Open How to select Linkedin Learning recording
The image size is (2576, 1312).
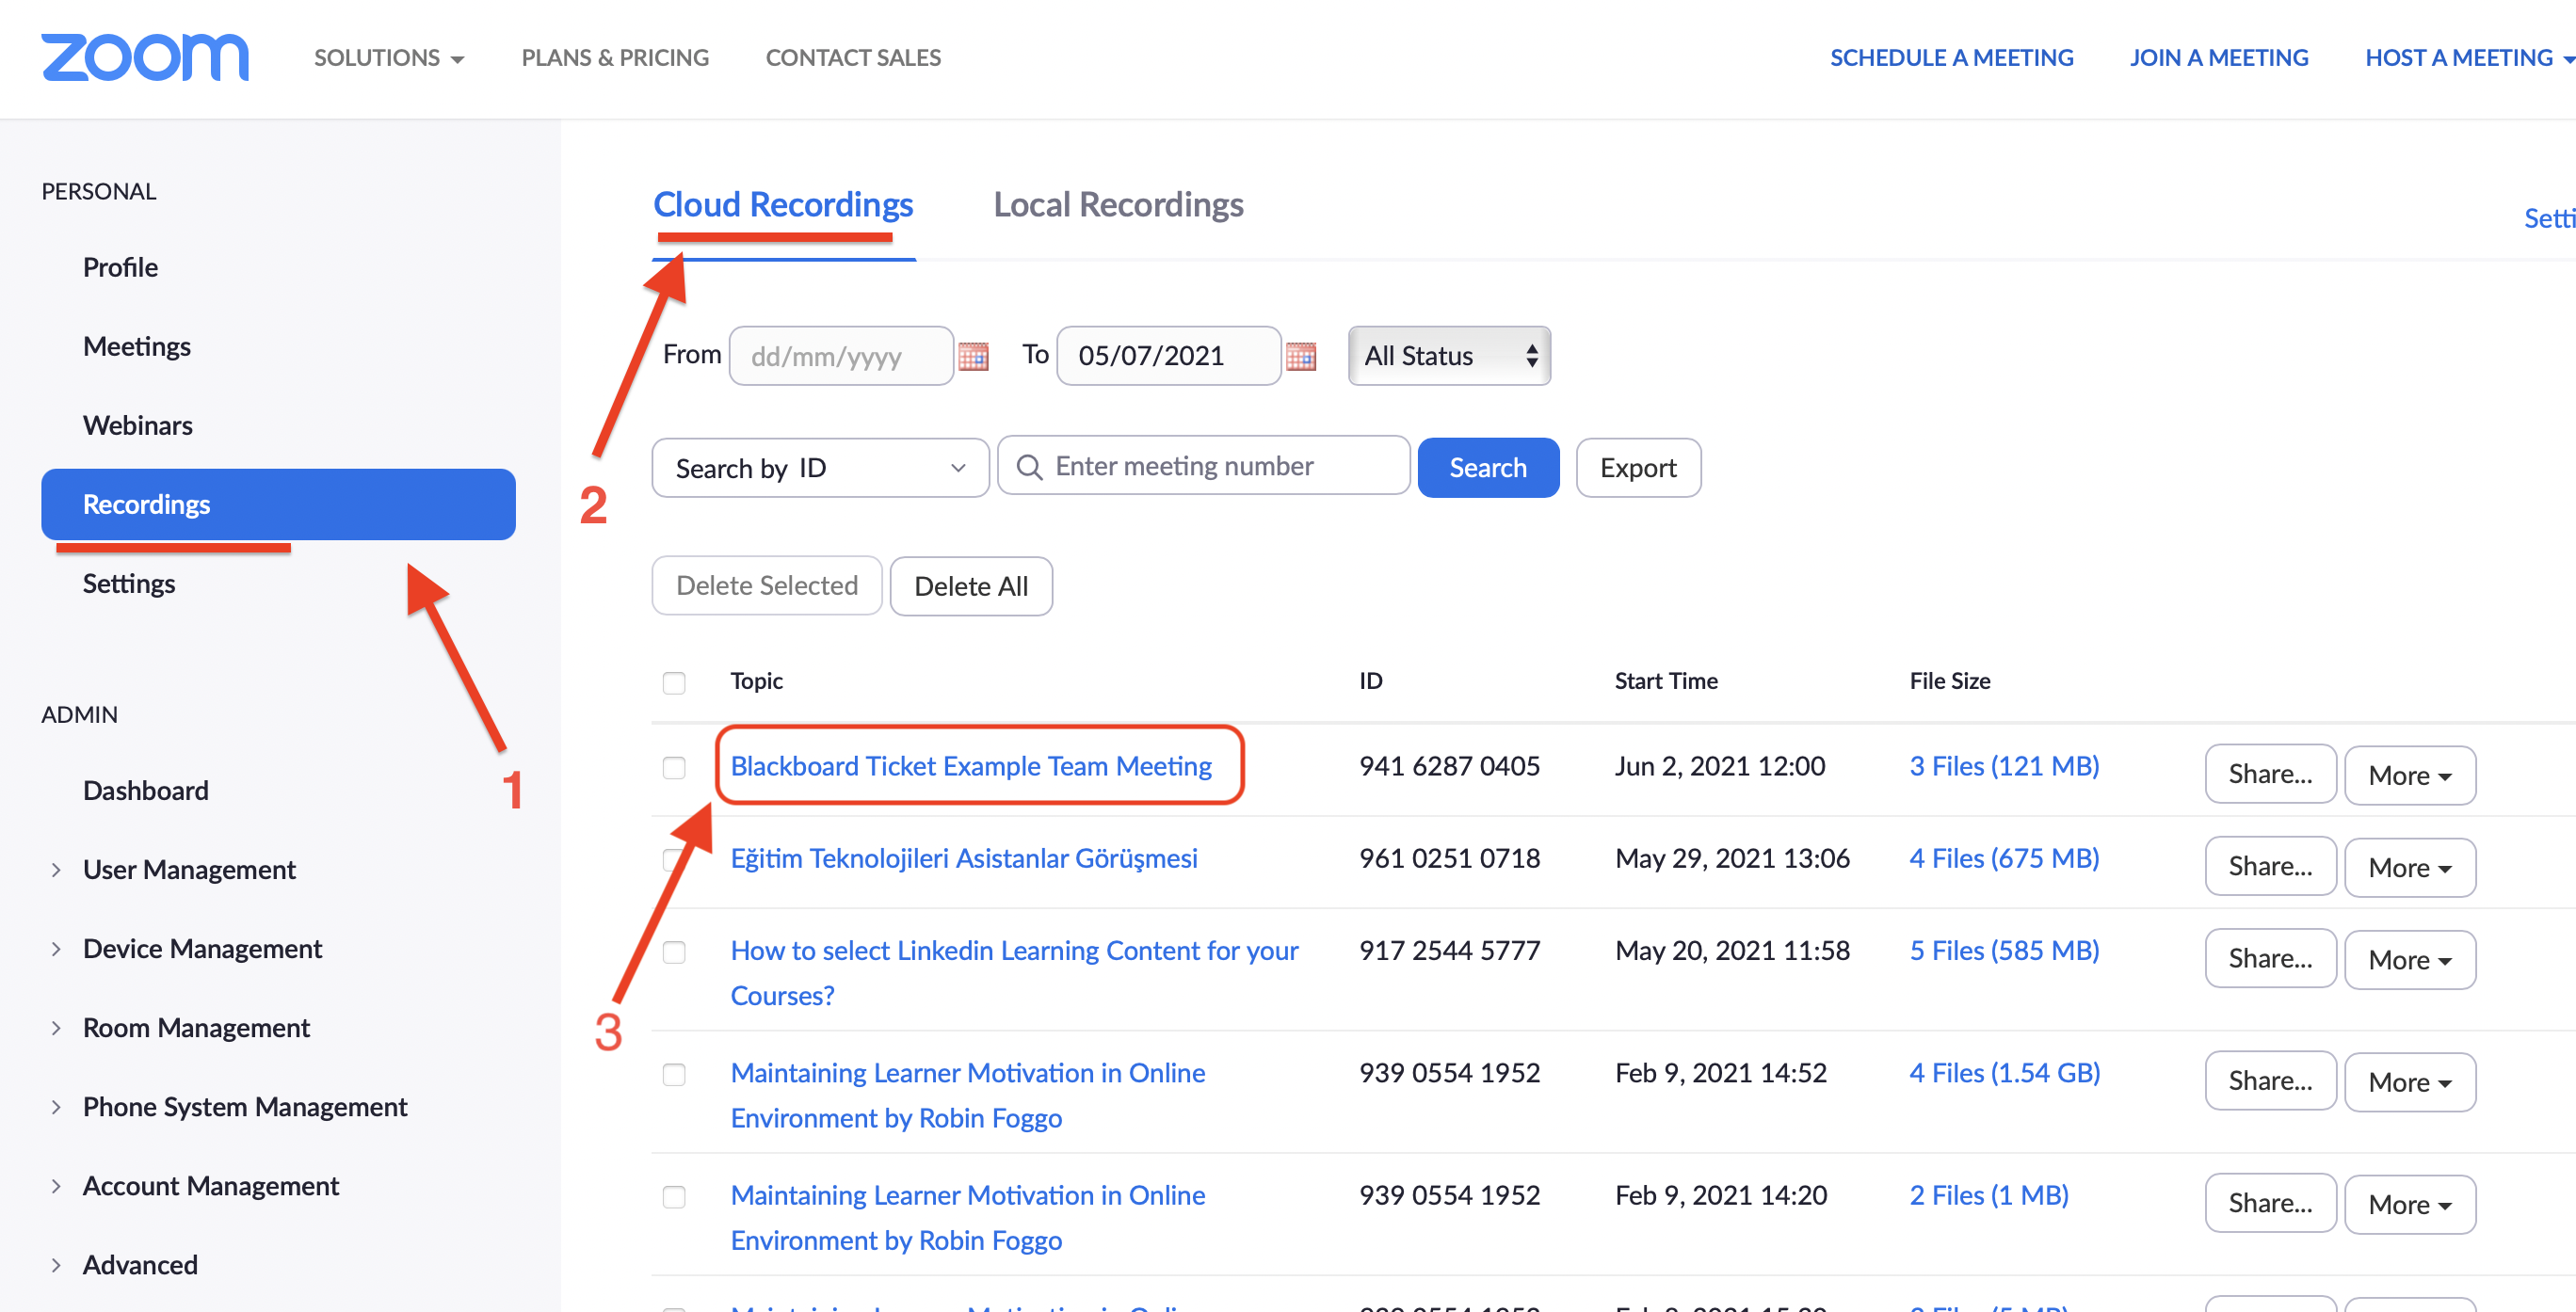coord(1014,972)
